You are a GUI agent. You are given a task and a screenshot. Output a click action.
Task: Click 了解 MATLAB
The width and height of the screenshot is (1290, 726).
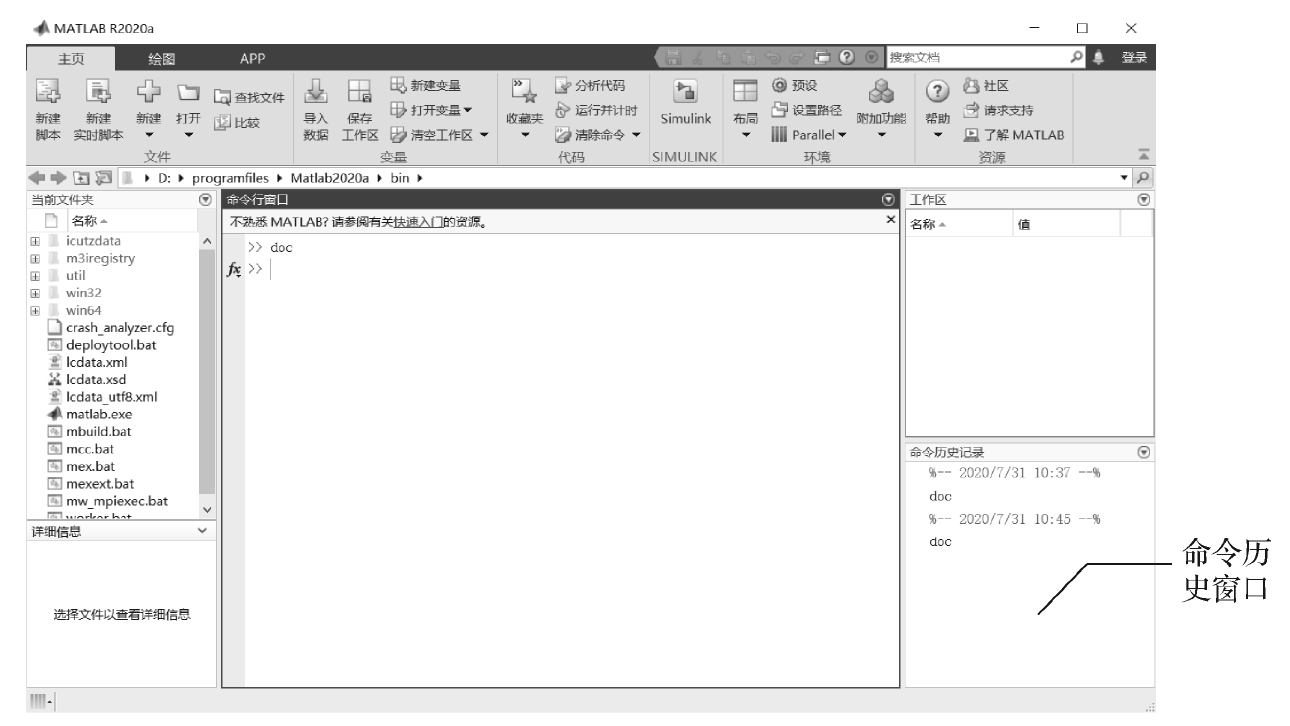coord(1013,136)
